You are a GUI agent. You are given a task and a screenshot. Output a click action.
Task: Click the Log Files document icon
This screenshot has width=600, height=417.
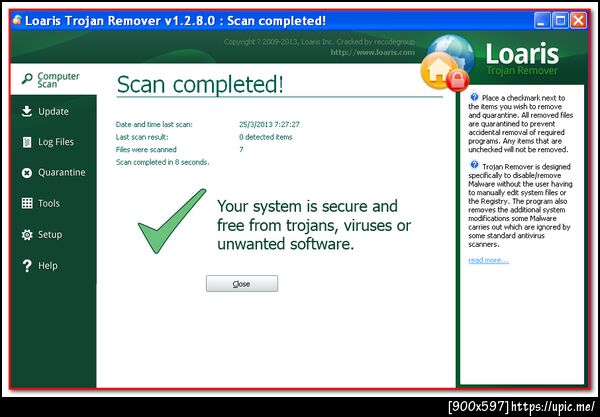click(x=27, y=142)
